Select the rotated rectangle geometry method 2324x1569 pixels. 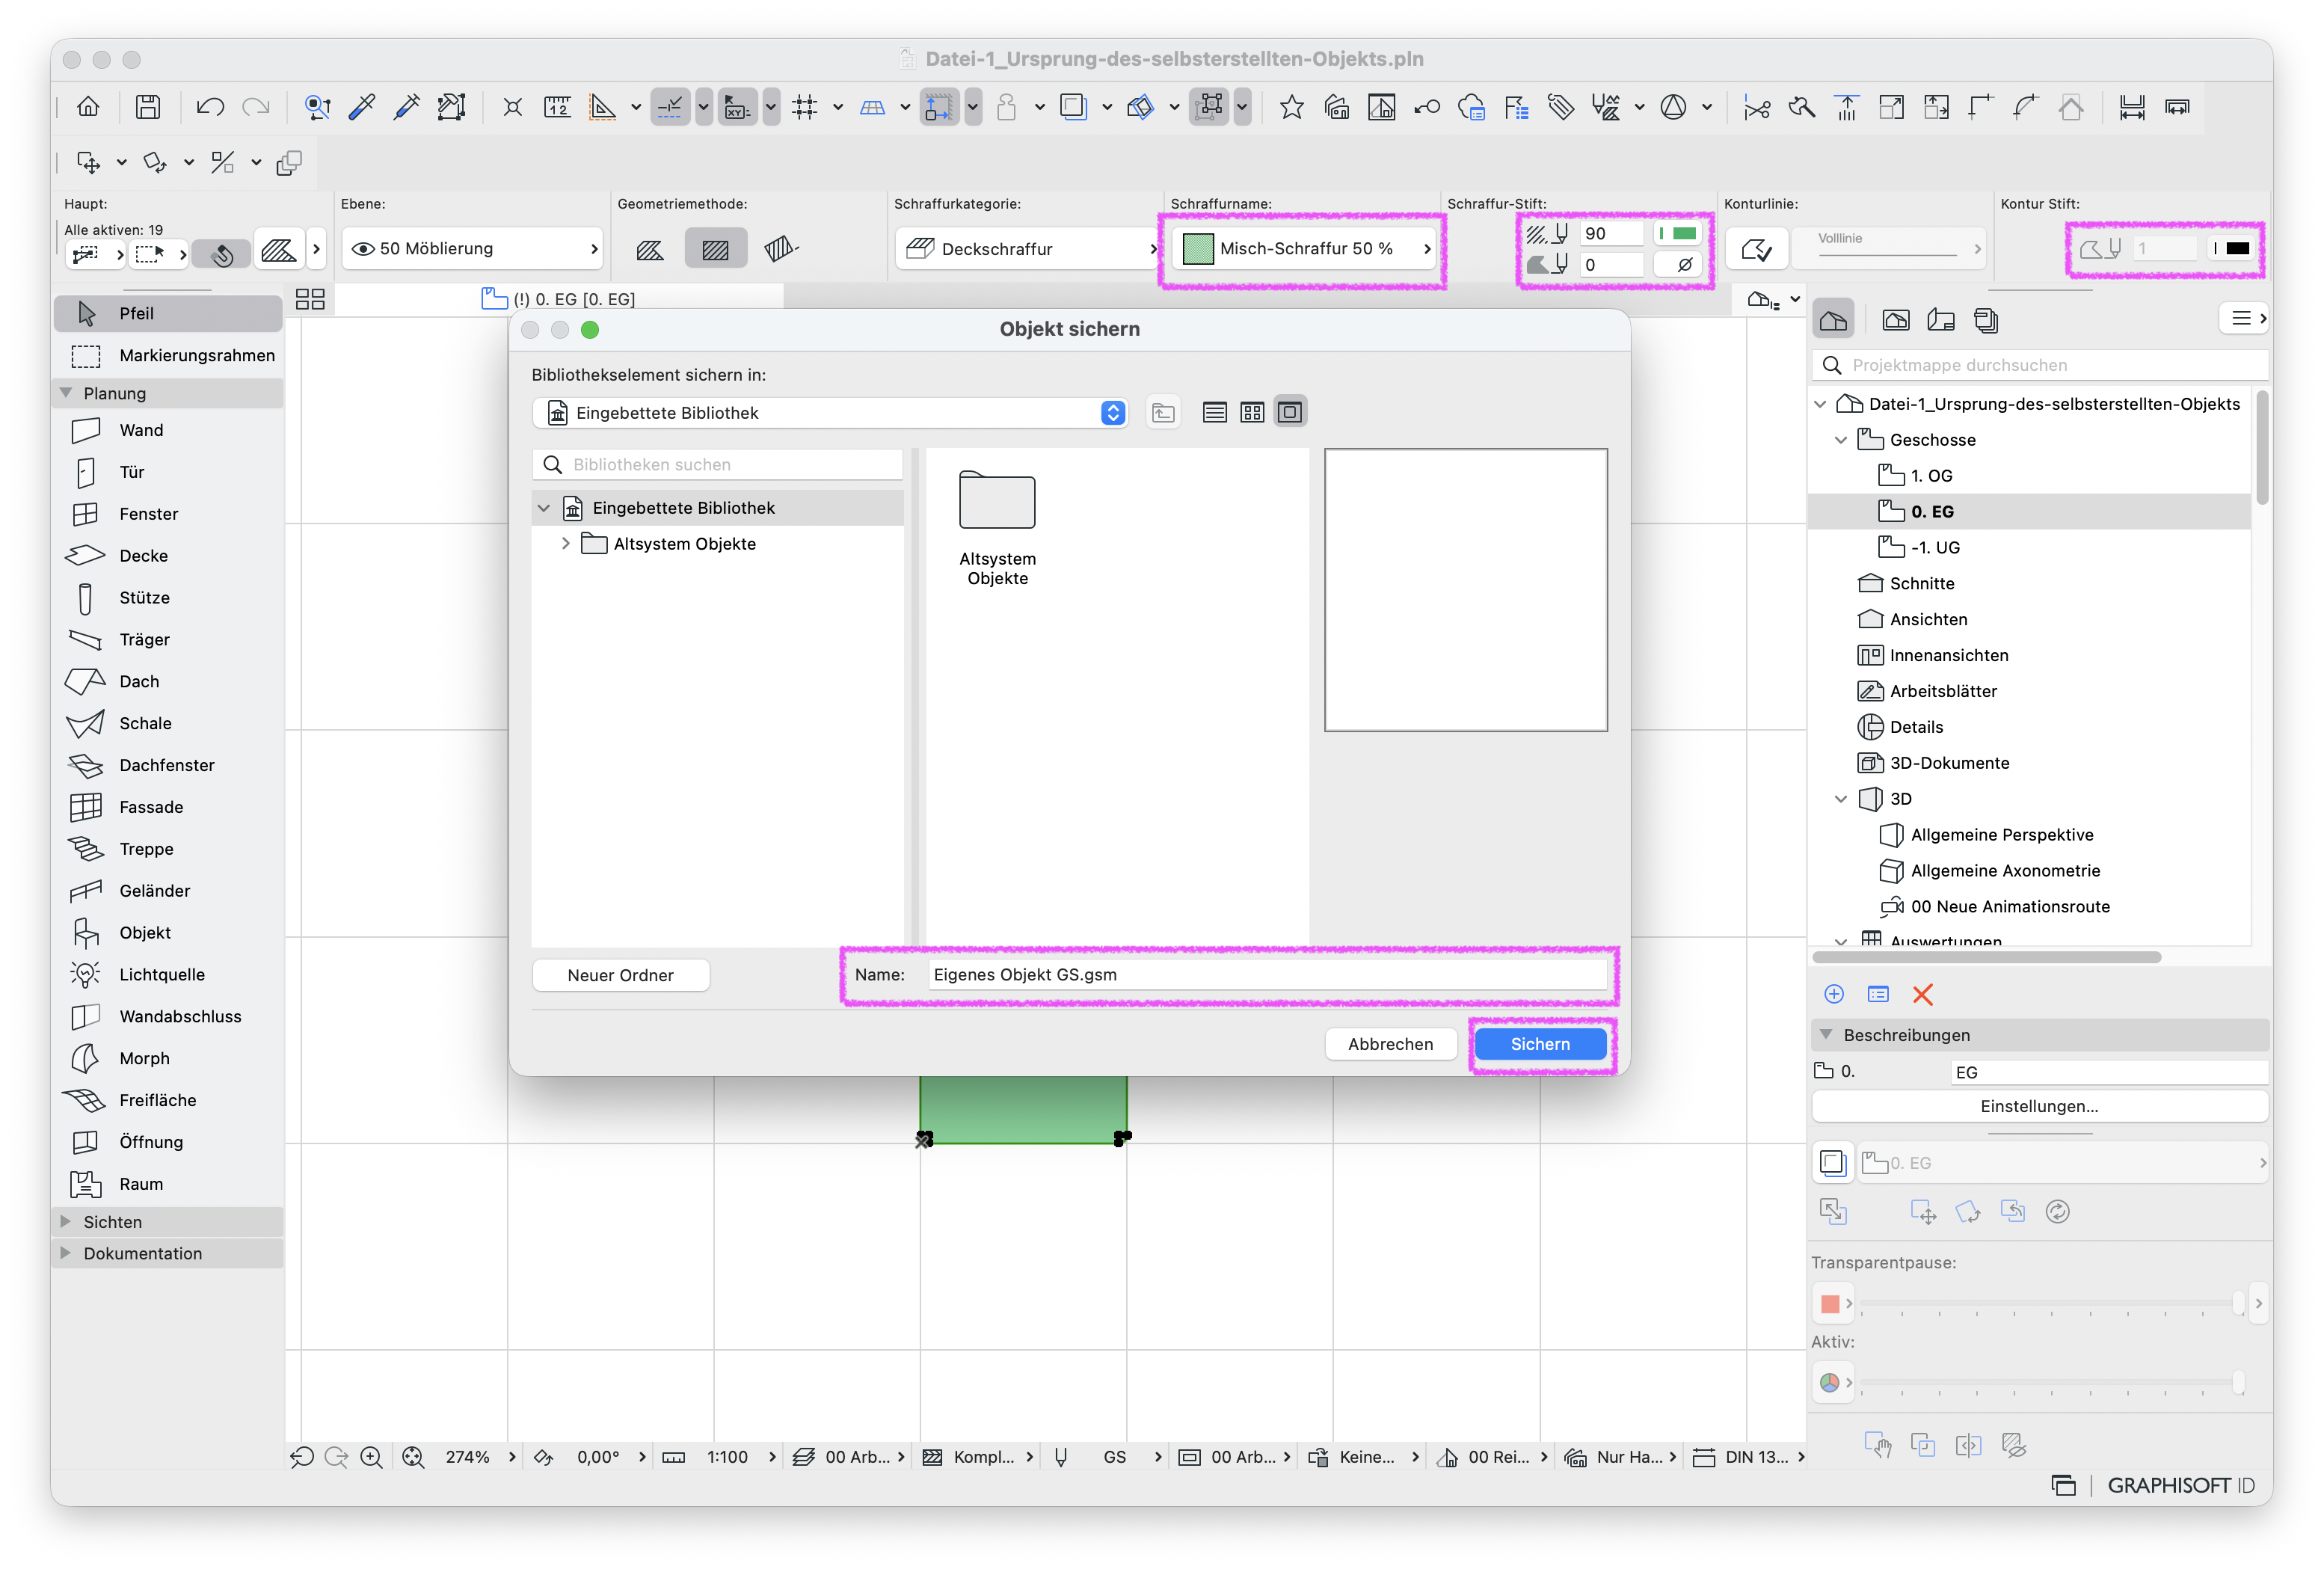click(781, 249)
